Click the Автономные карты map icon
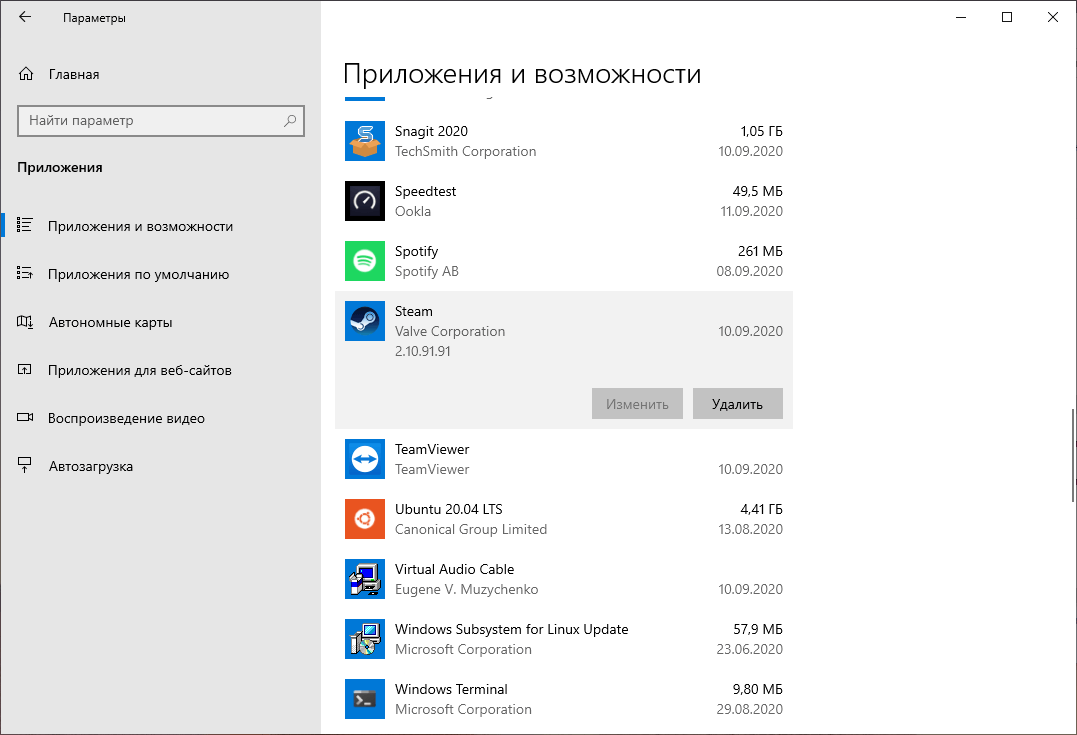 25,321
